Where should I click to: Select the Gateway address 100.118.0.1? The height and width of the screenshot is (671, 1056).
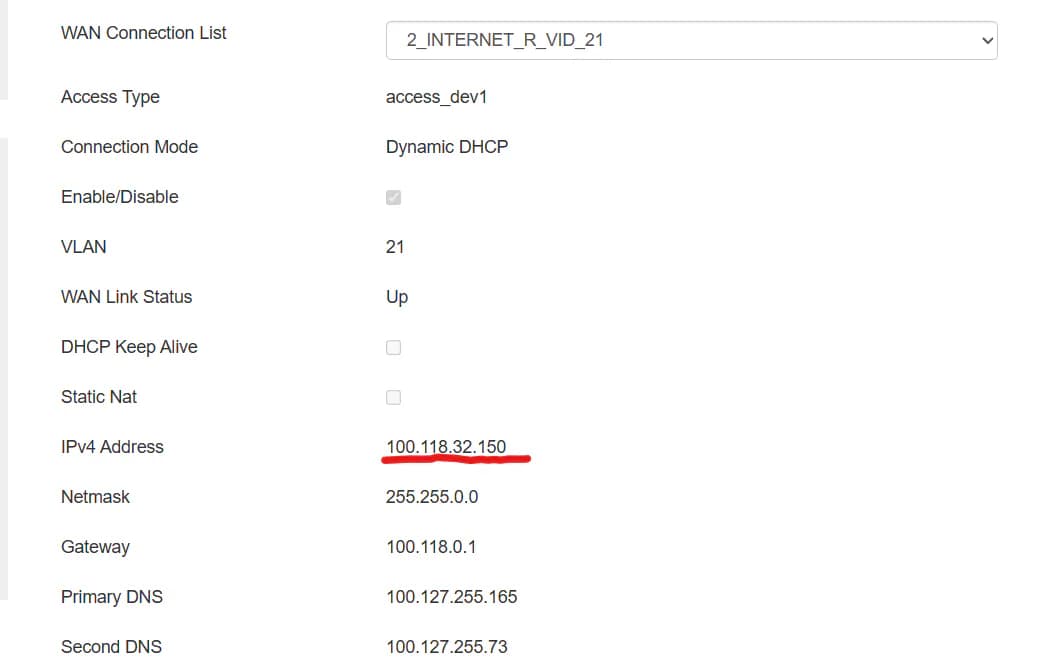coord(431,547)
